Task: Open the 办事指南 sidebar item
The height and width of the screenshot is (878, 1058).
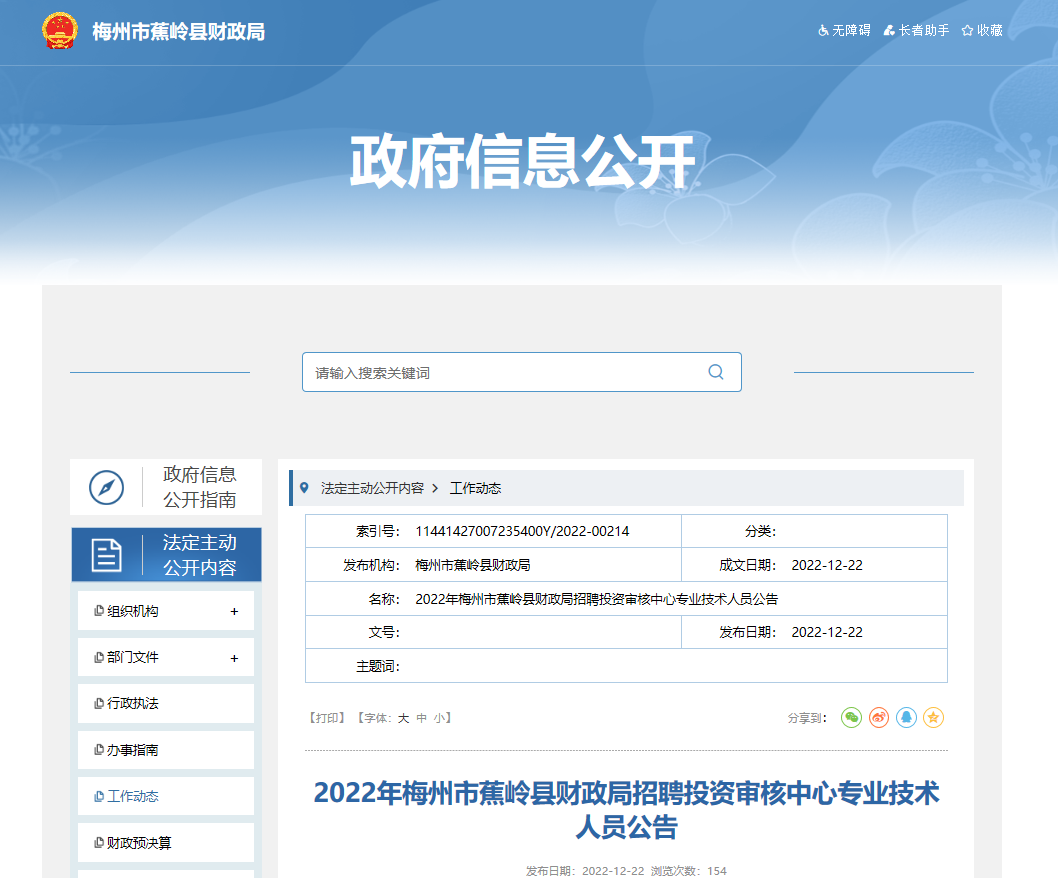Action: [x=133, y=750]
